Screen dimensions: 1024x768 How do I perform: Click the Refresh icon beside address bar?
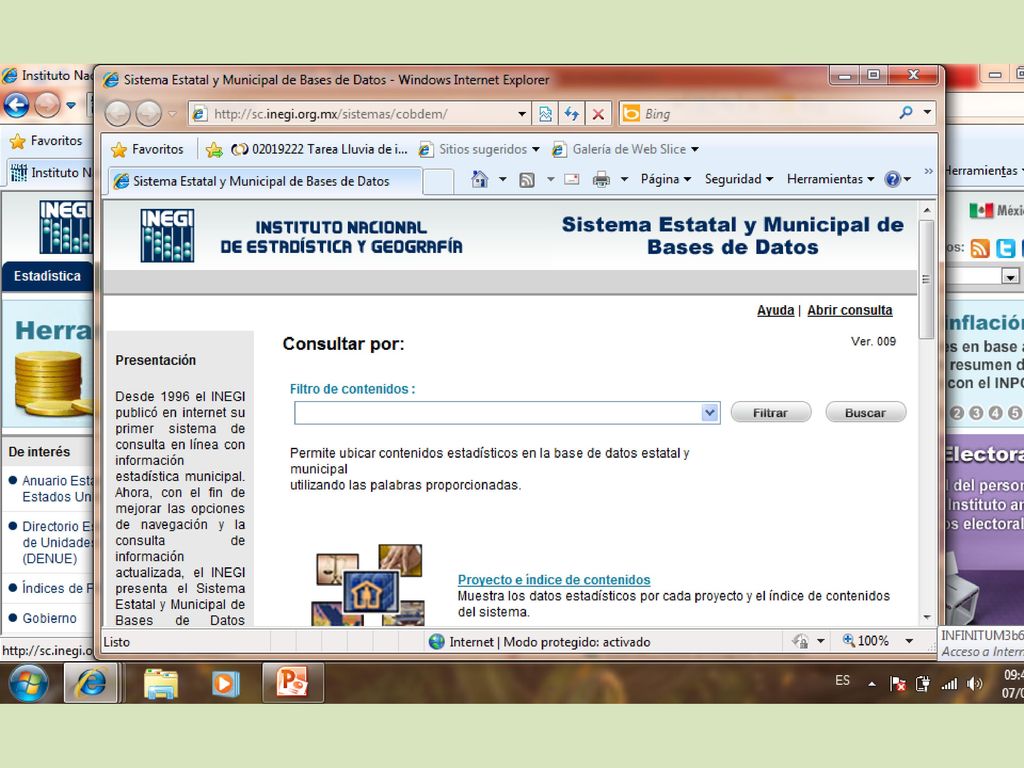[572, 114]
